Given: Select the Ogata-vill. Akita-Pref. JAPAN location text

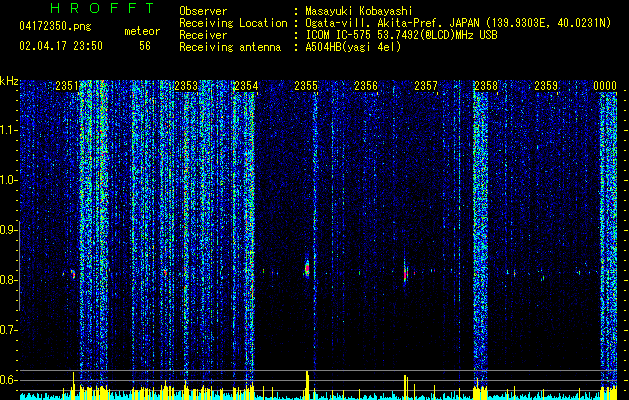Looking at the screenshot, I should (x=458, y=23).
